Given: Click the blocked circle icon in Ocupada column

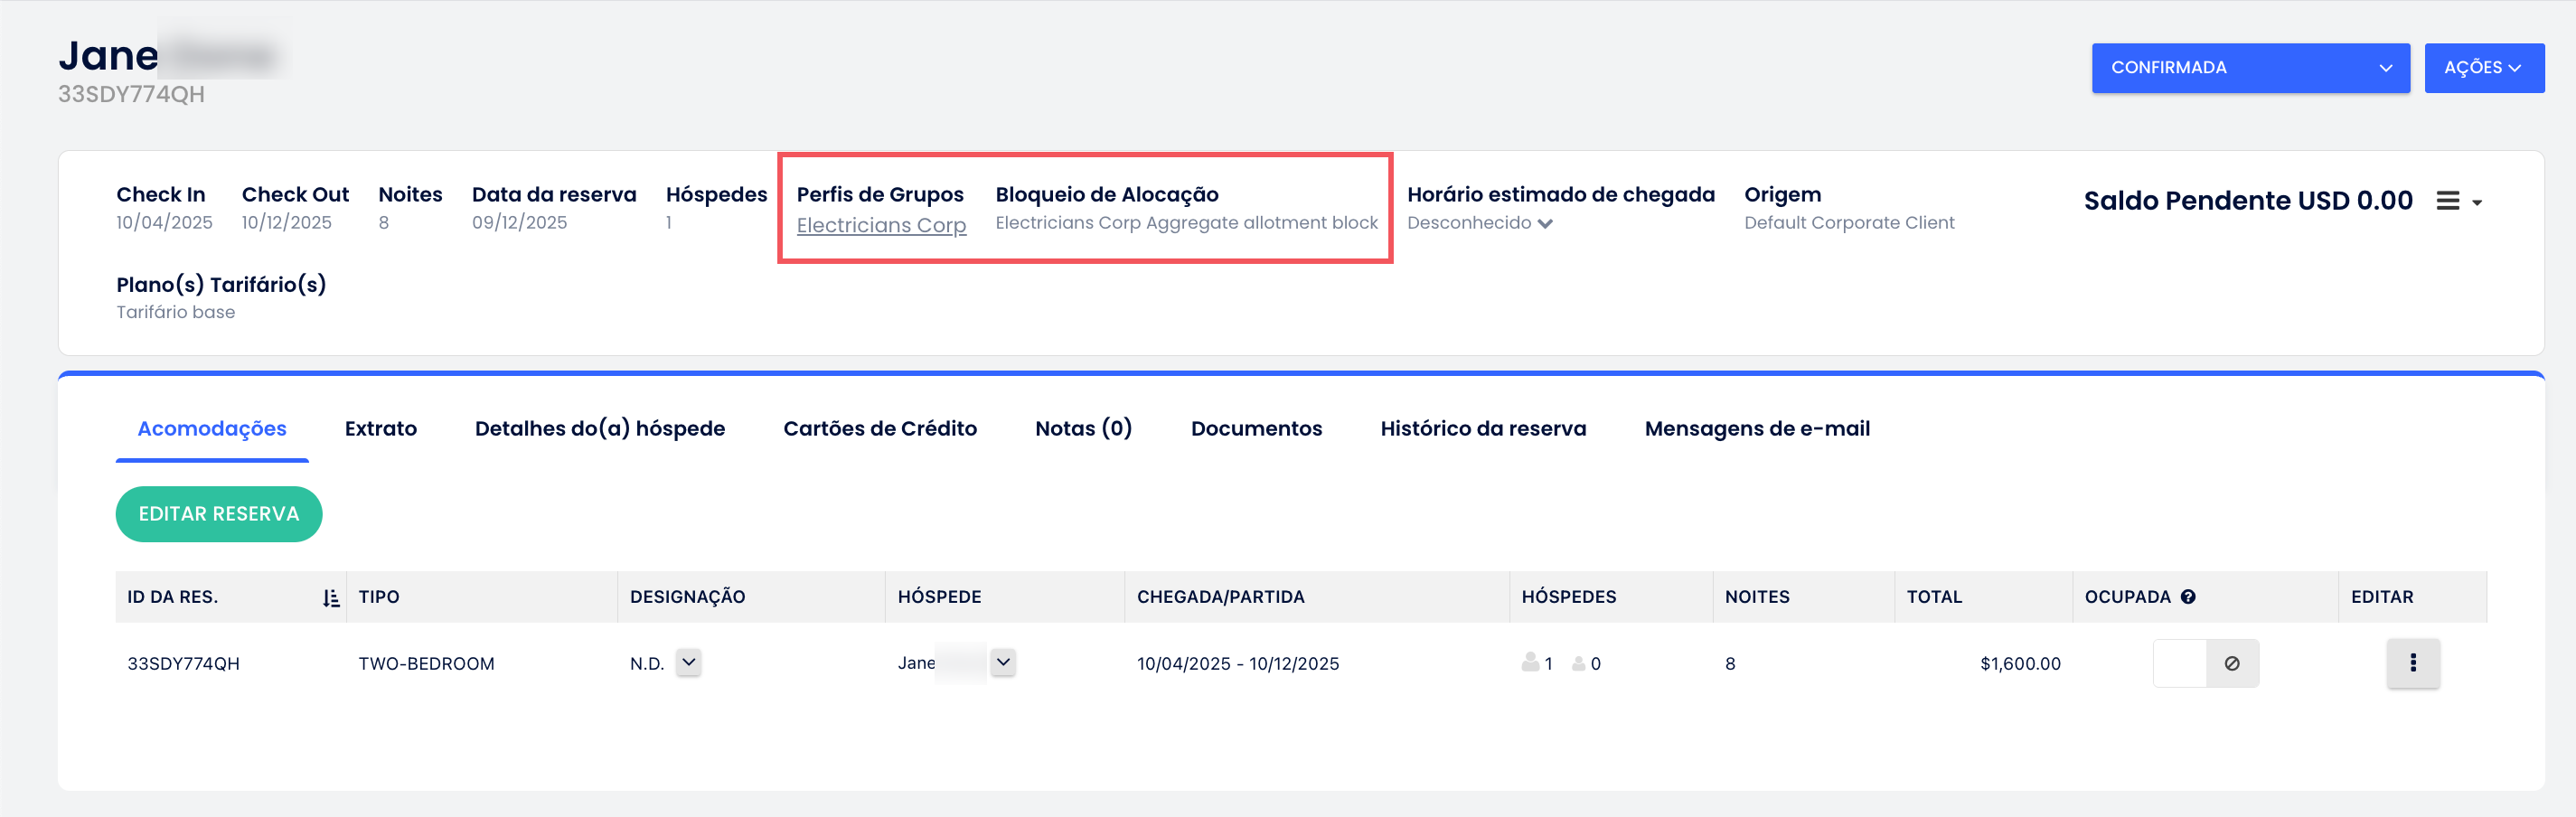Looking at the screenshot, I should click(2231, 663).
